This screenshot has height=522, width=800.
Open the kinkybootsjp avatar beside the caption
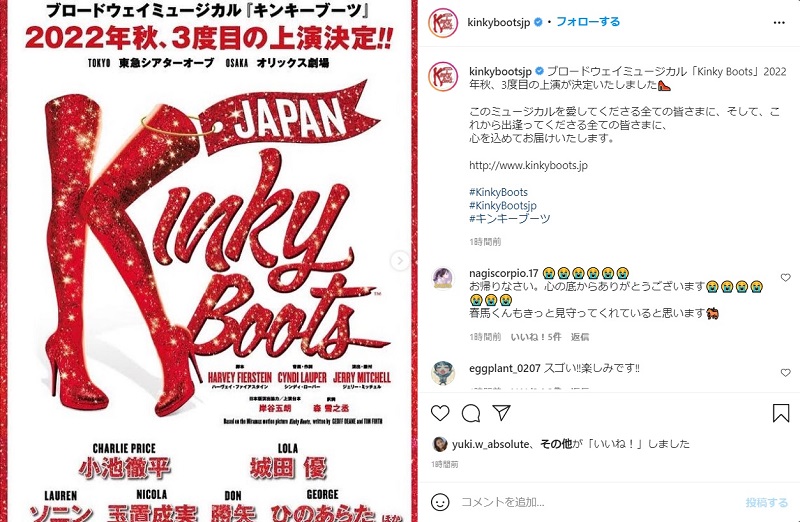click(443, 77)
